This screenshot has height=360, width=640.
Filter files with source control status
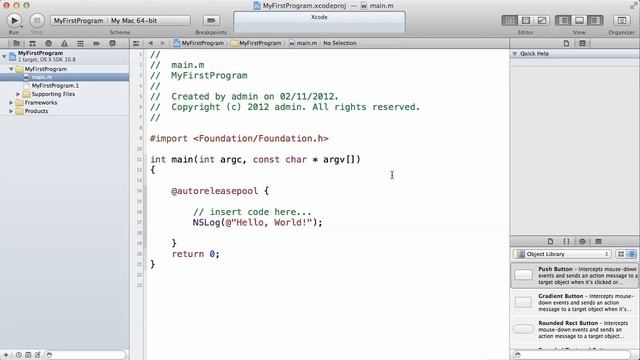click(x=28, y=355)
